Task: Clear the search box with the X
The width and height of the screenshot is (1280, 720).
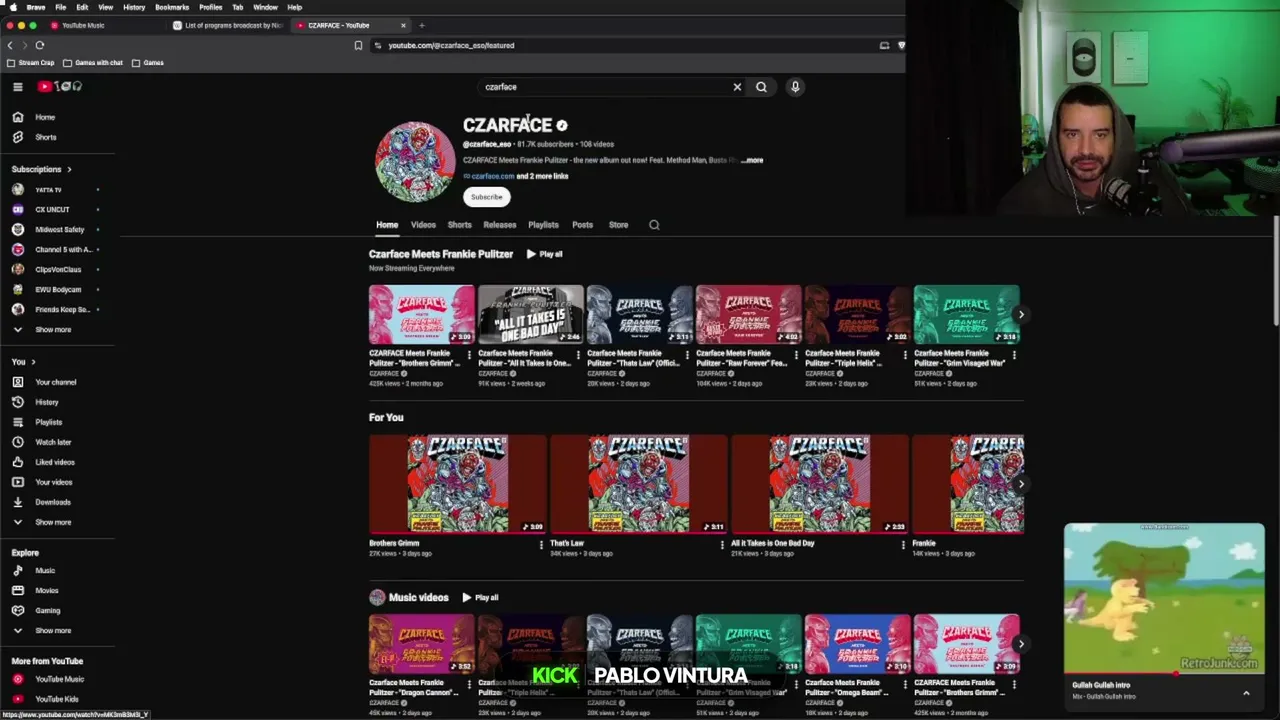Action: click(x=737, y=87)
